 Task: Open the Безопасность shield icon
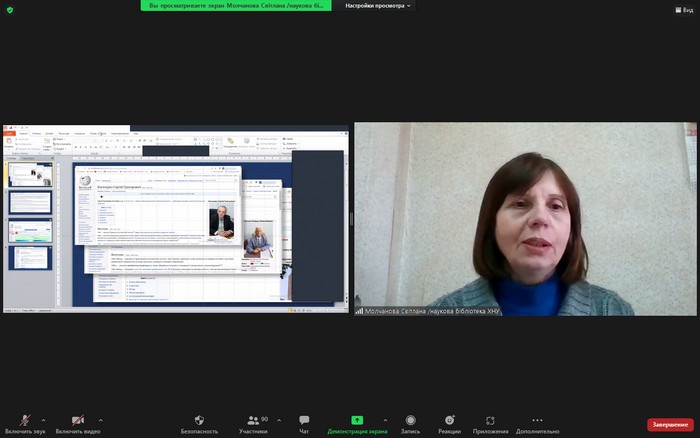tap(199, 423)
